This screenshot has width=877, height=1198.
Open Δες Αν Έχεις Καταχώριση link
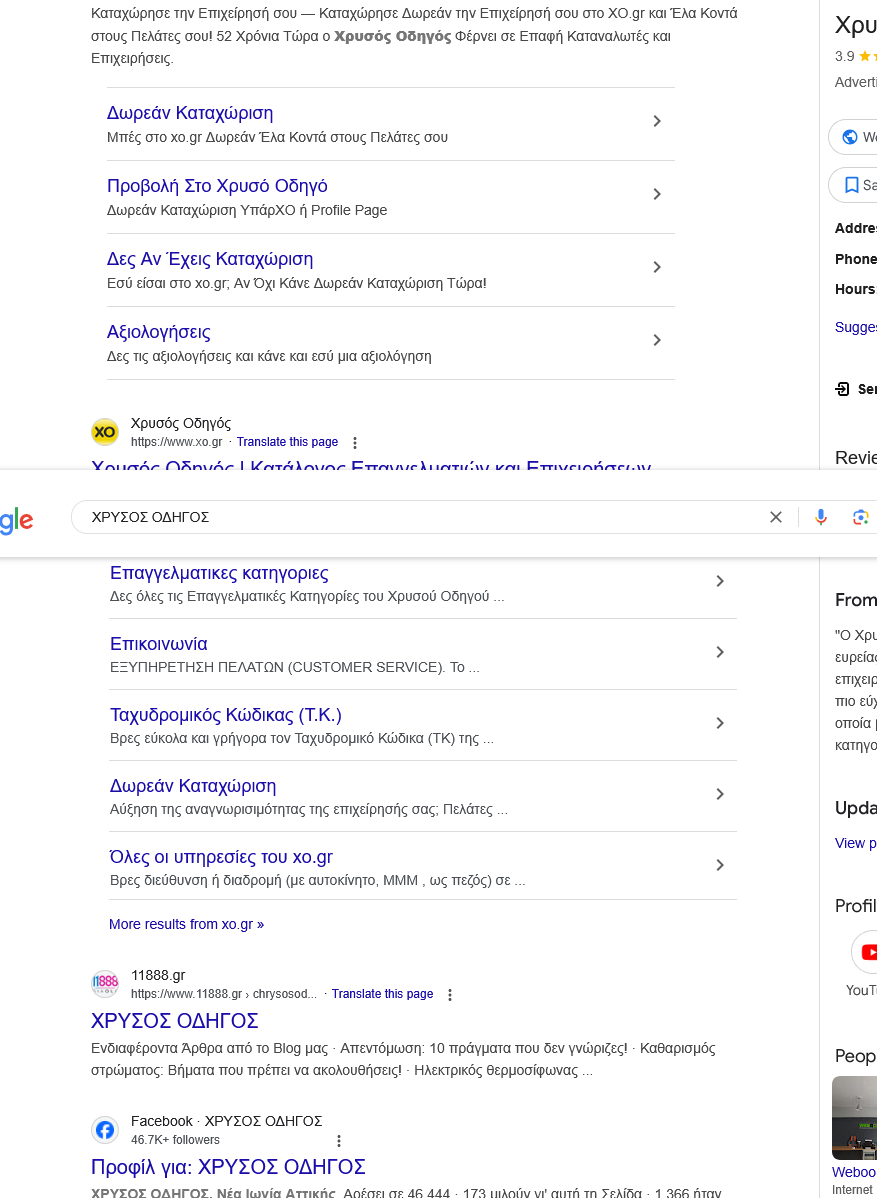210,259
